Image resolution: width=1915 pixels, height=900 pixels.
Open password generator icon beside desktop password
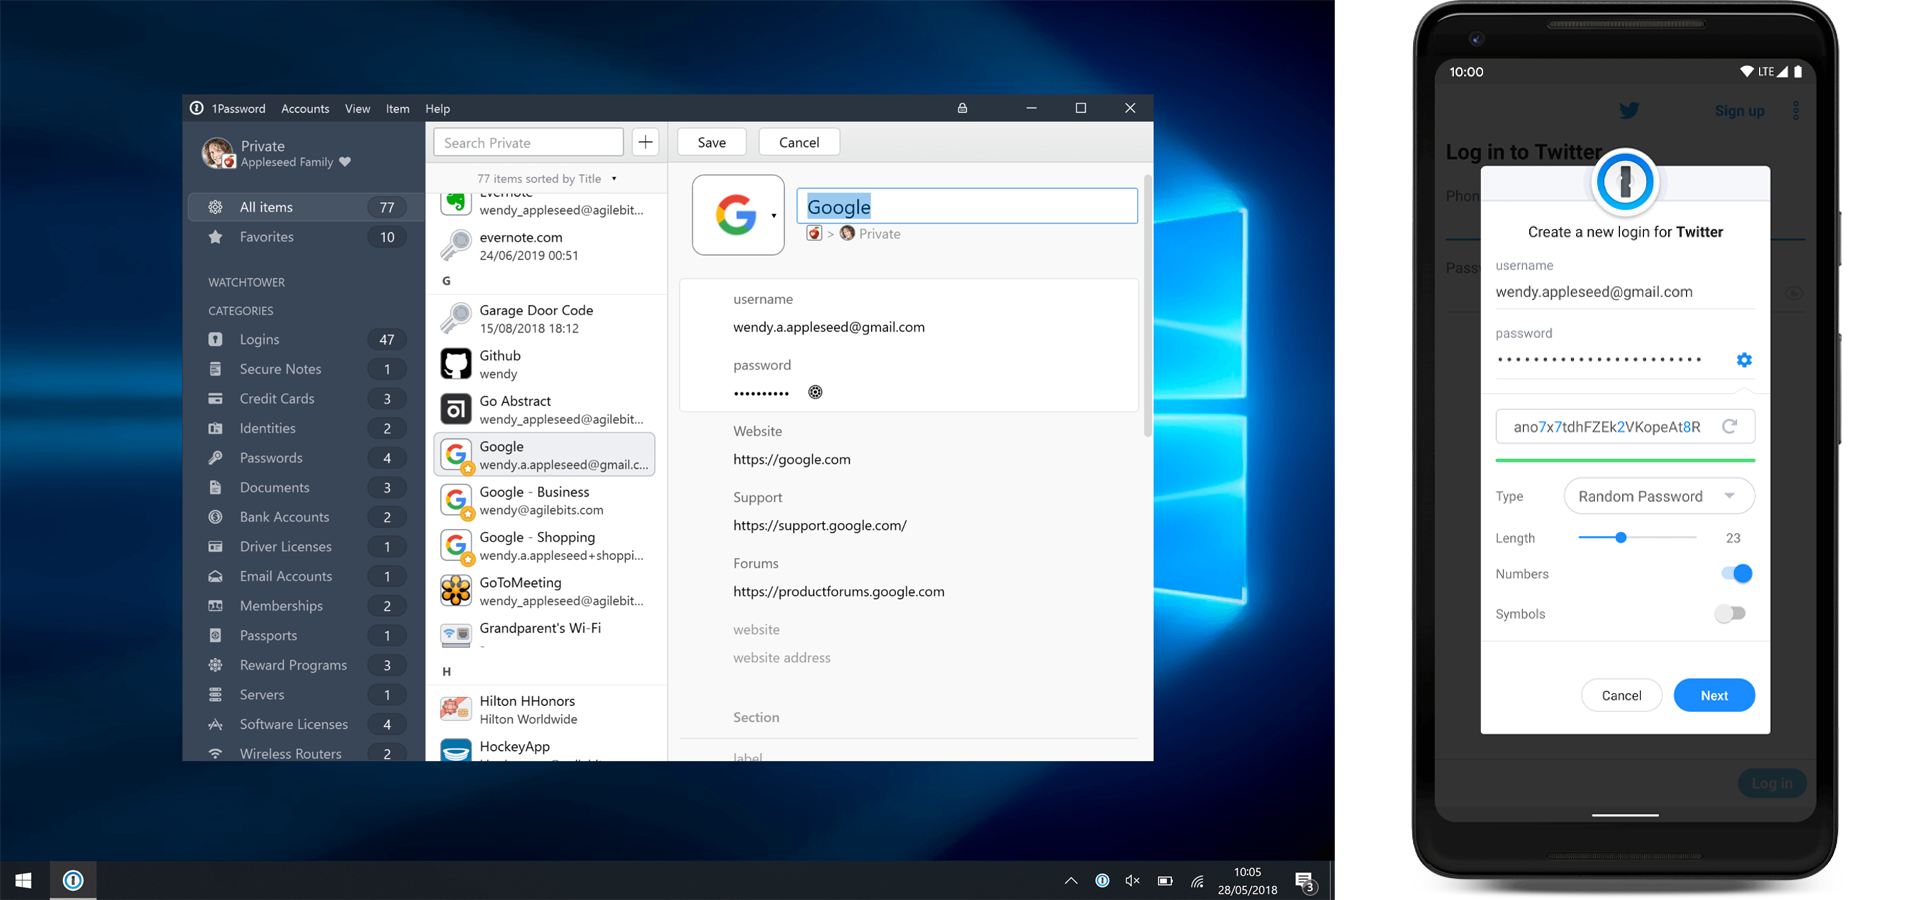pyautogui.click(x=815, y=392)
